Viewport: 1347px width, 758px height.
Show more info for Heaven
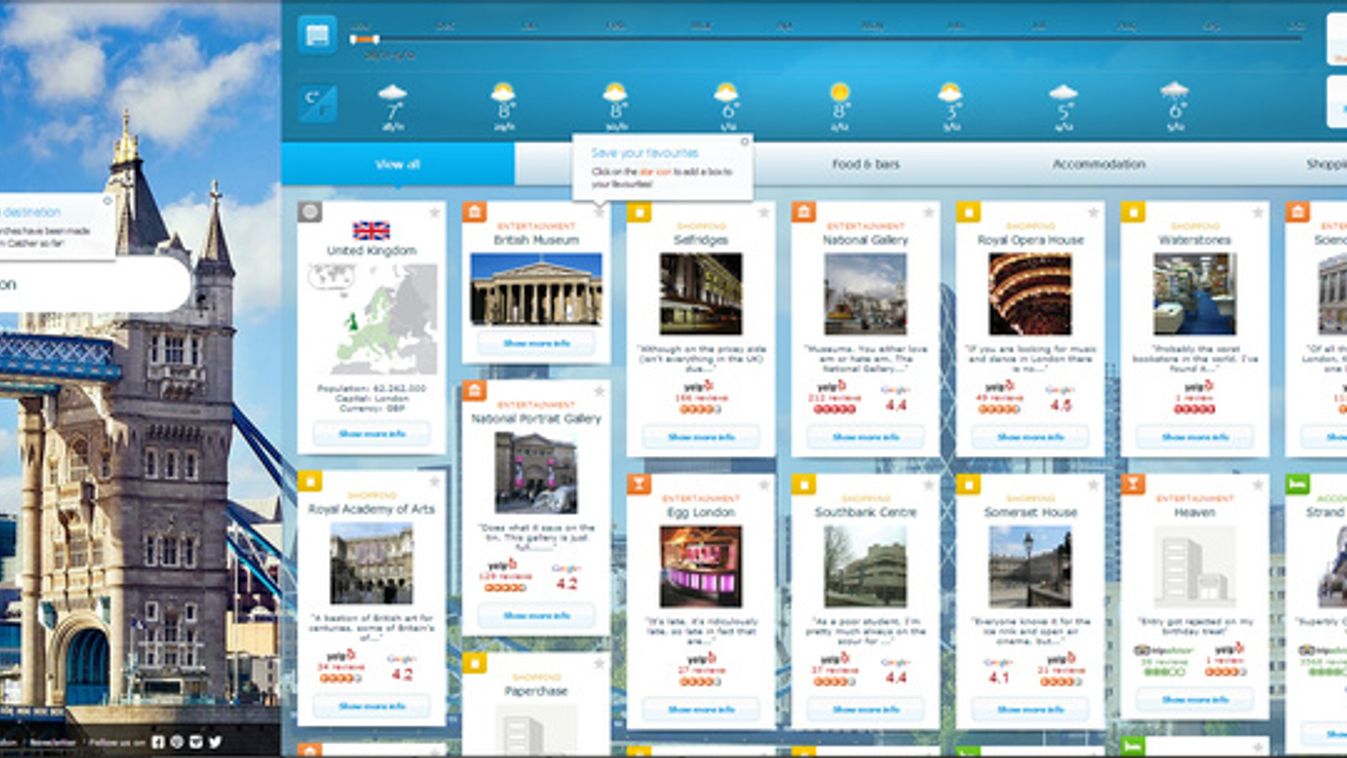point(1194,699)
